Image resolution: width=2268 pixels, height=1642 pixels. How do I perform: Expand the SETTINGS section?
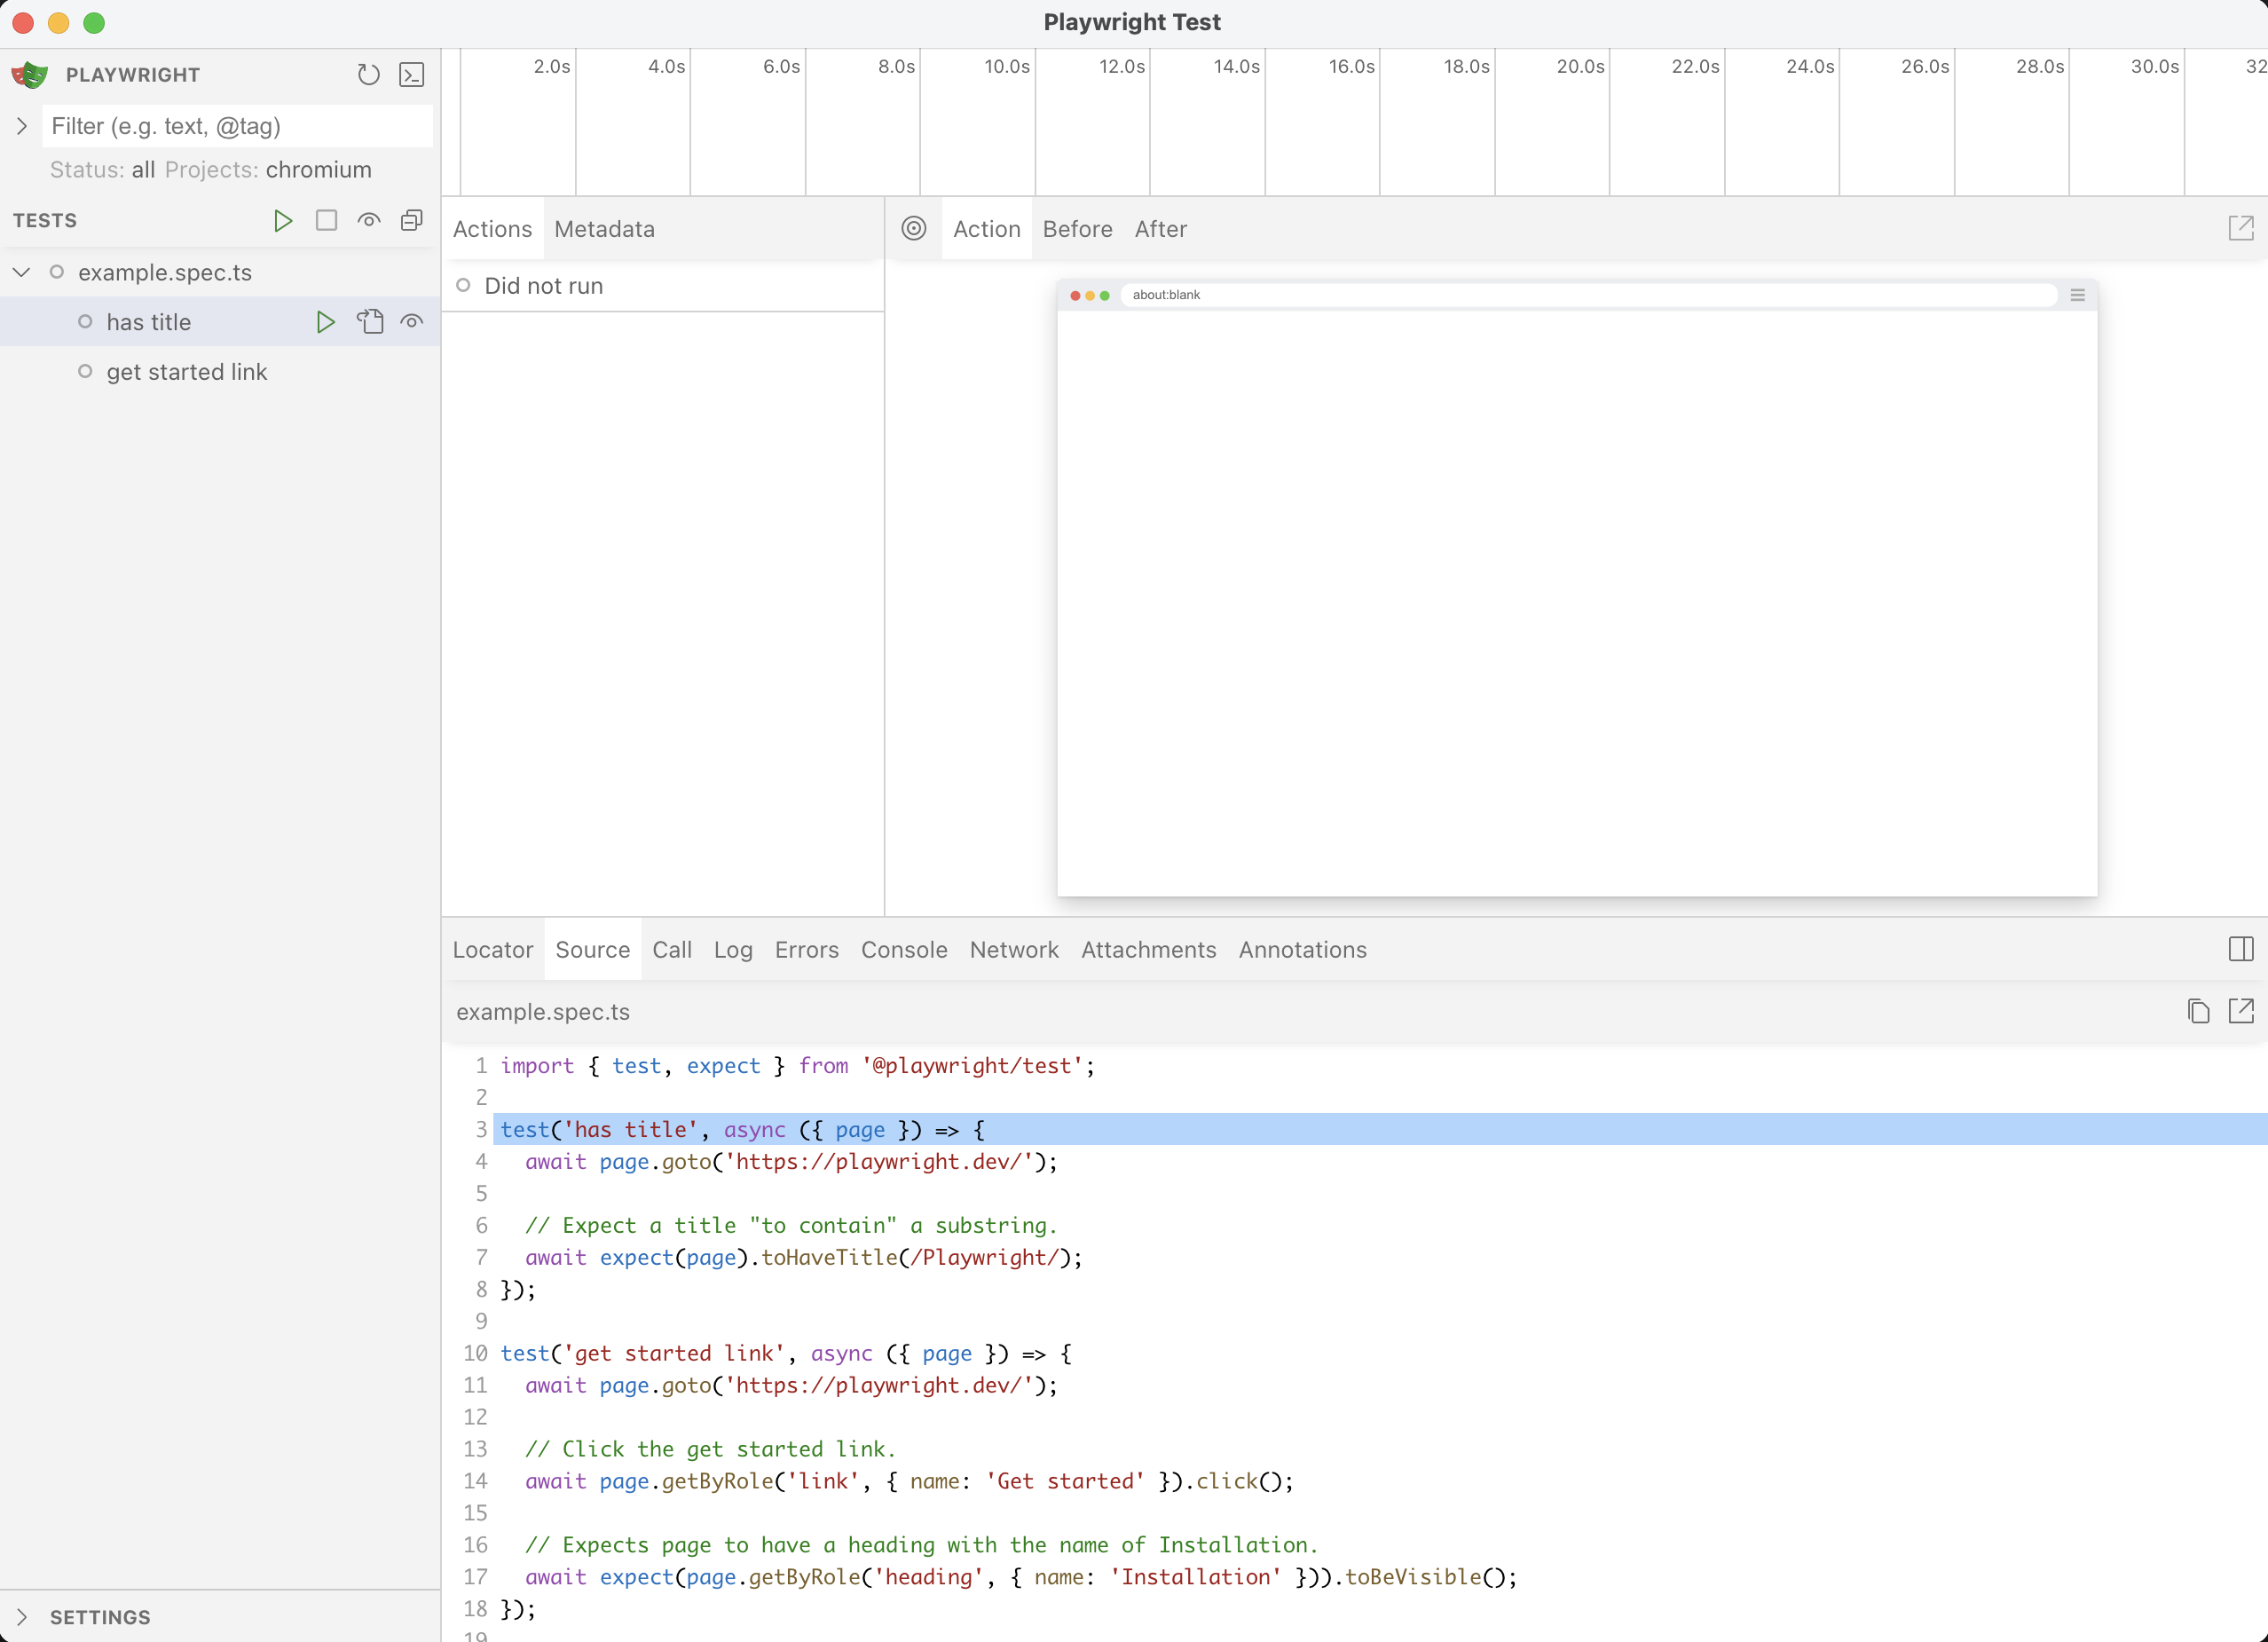tap(22, 1617)
